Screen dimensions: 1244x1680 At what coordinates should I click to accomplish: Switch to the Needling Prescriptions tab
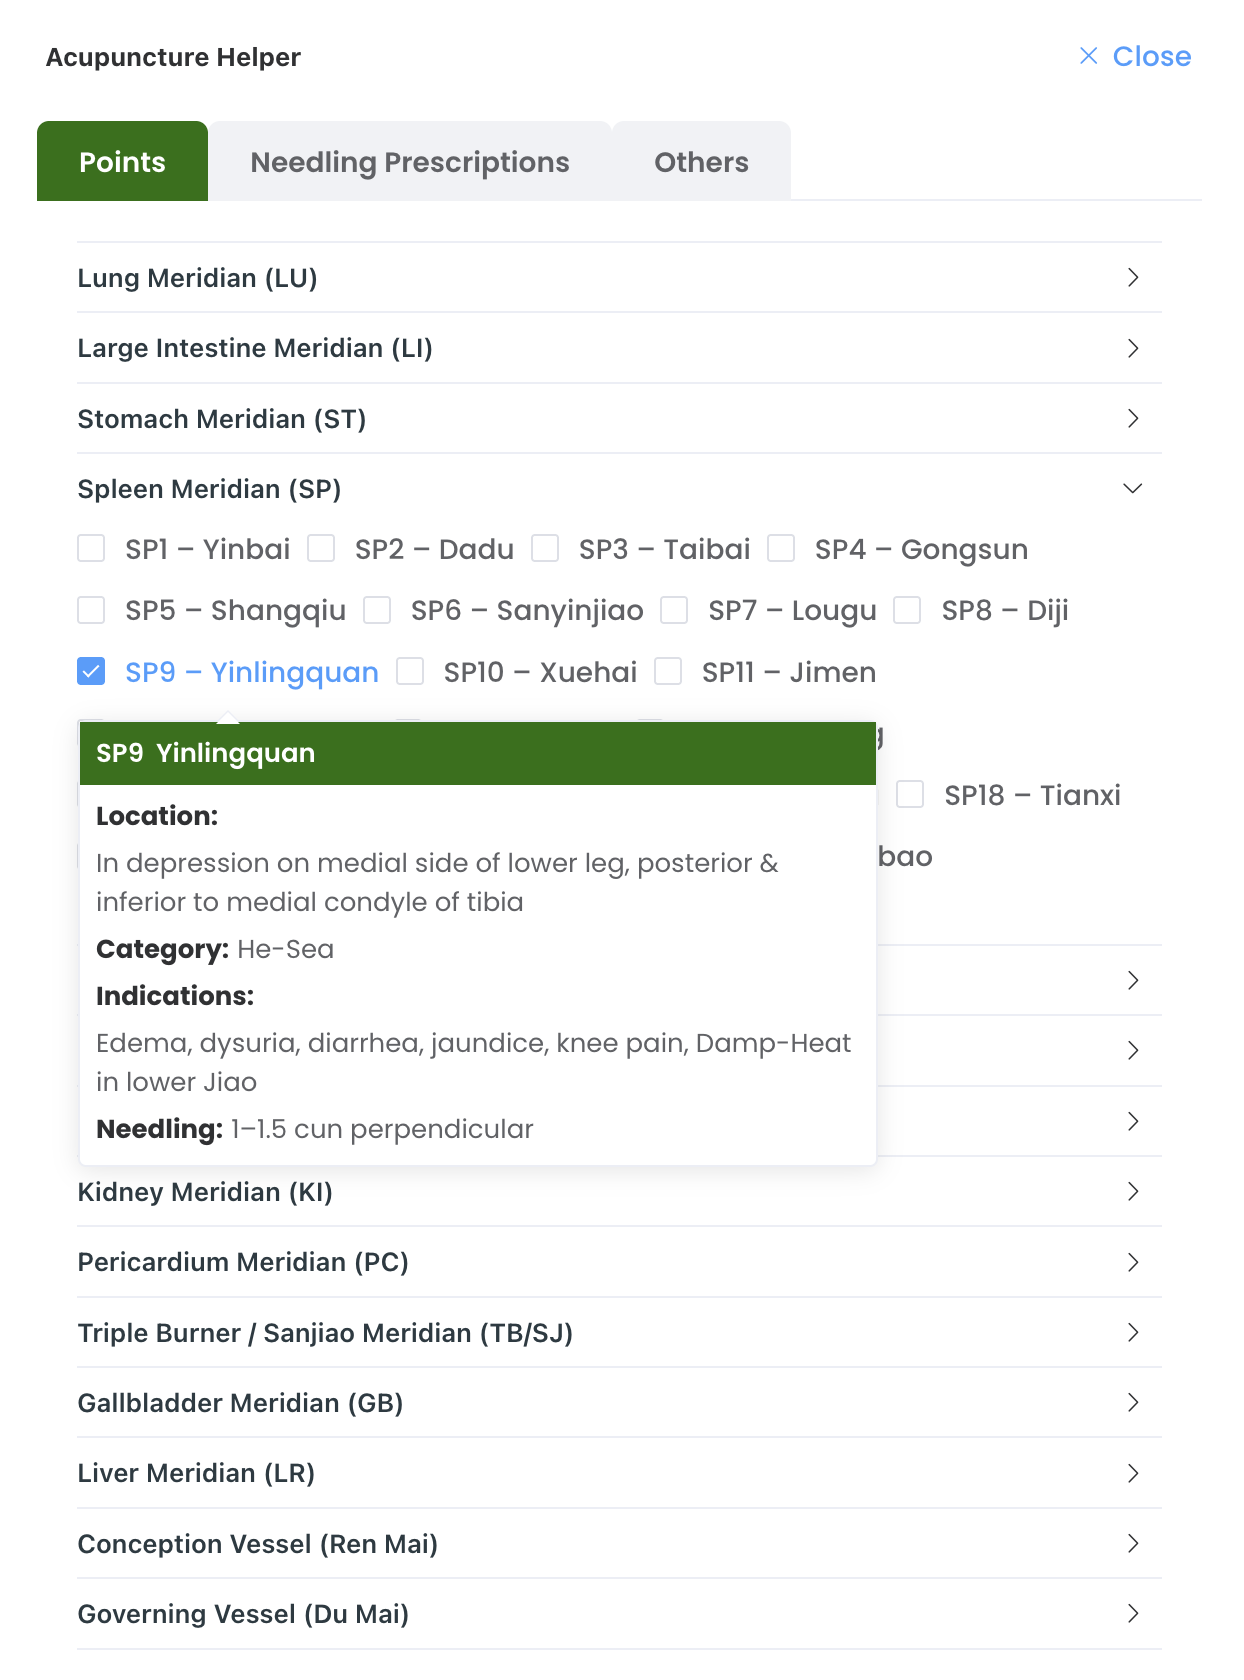click(410, 162)
